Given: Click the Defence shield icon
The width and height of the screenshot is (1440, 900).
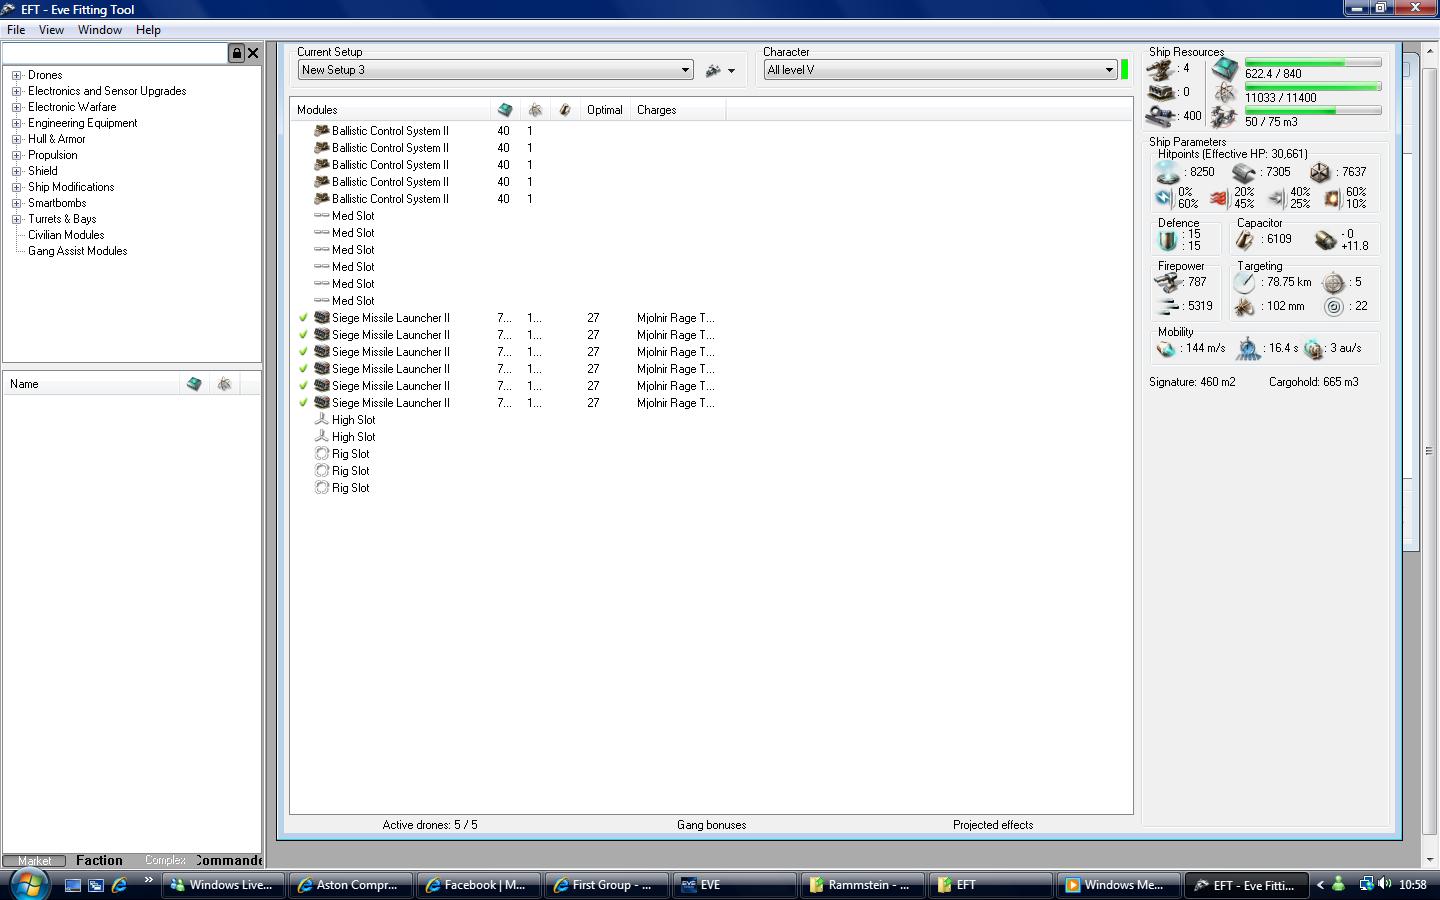Looking at the screenshot, I should [x=1167, y=240].
